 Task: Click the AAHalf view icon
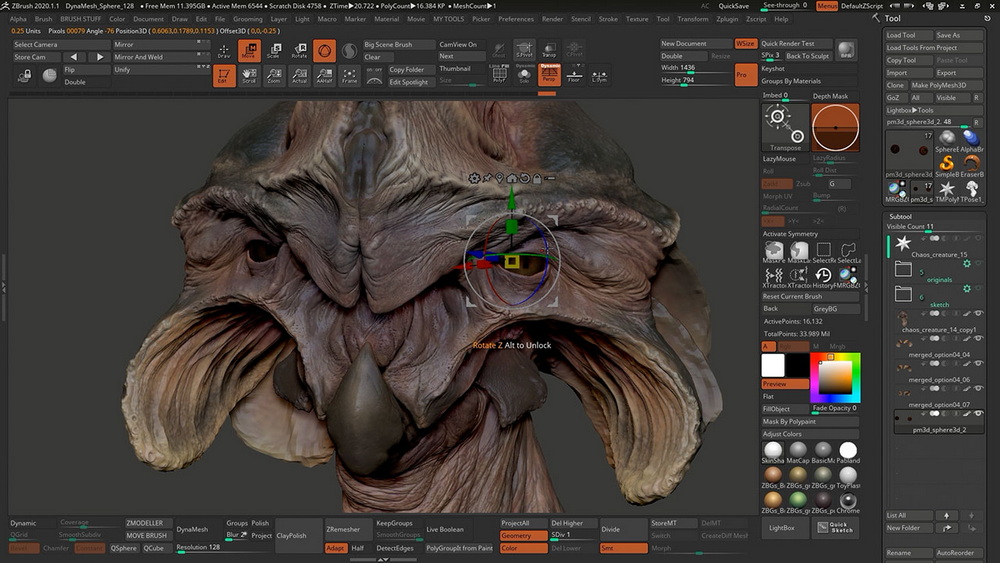[324, 76]
